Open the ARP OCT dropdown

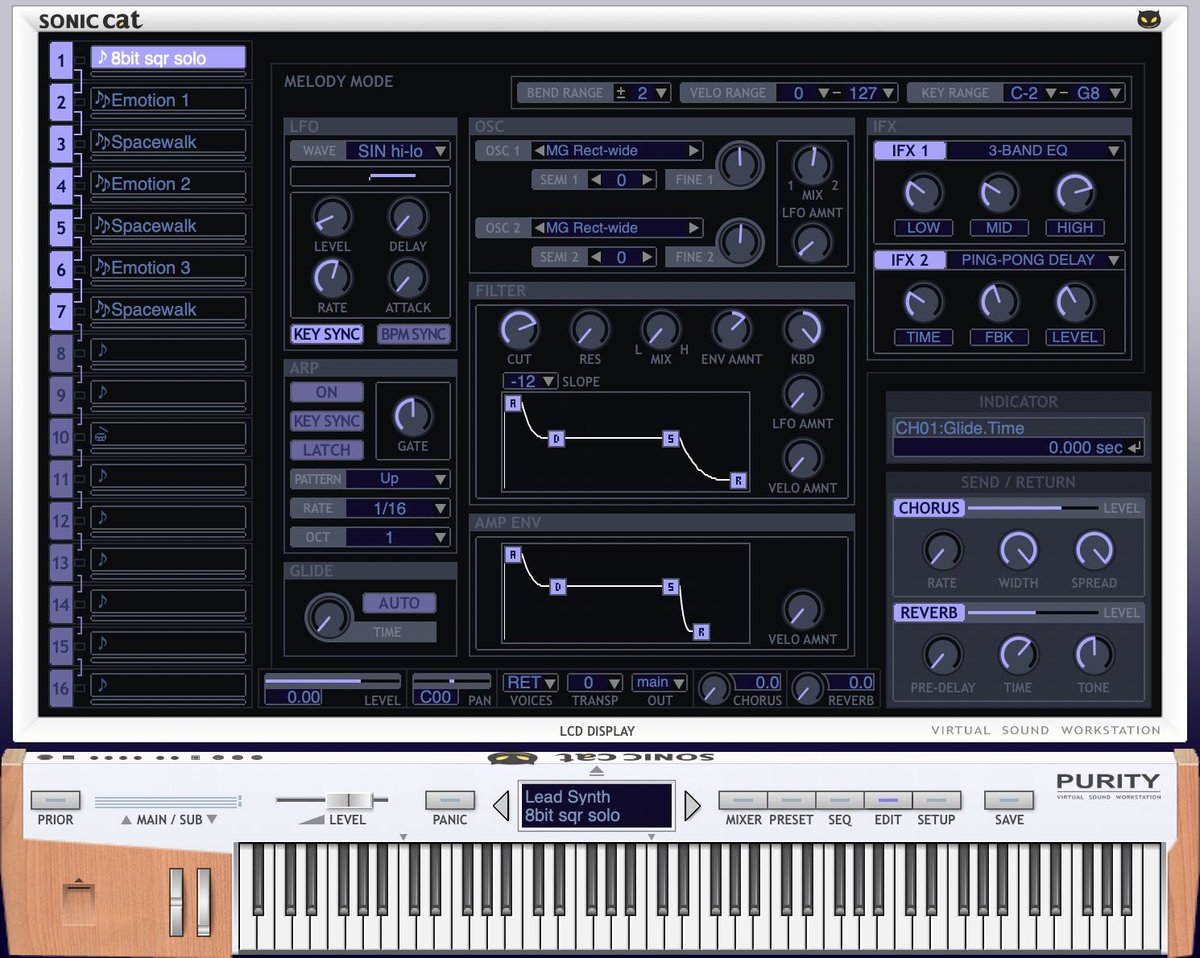click(x=398, y=537)
